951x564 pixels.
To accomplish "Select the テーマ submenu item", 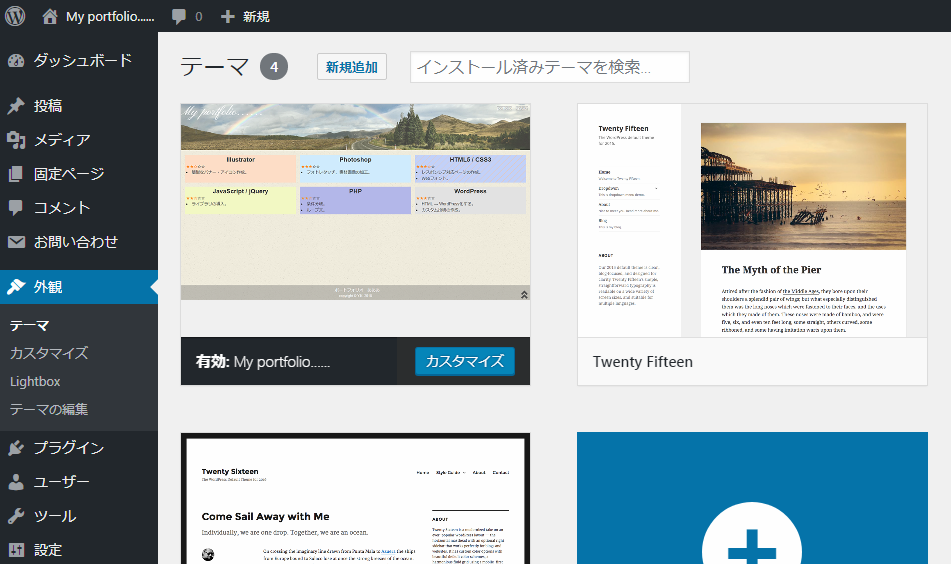I will coord(29,326).
